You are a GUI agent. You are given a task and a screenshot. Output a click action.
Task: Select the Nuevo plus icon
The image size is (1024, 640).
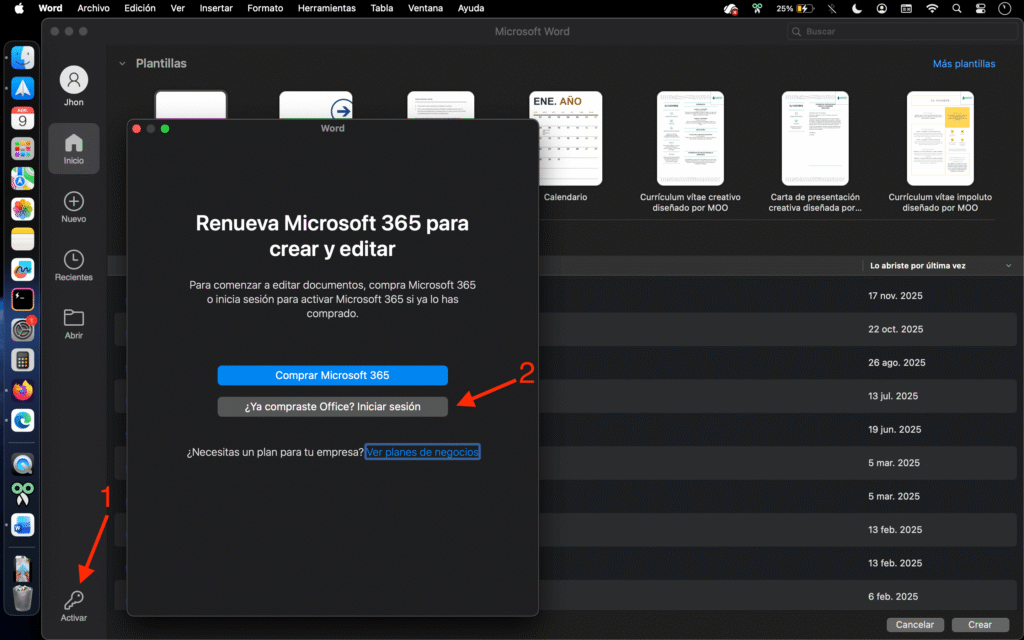(x=73, y=202)
